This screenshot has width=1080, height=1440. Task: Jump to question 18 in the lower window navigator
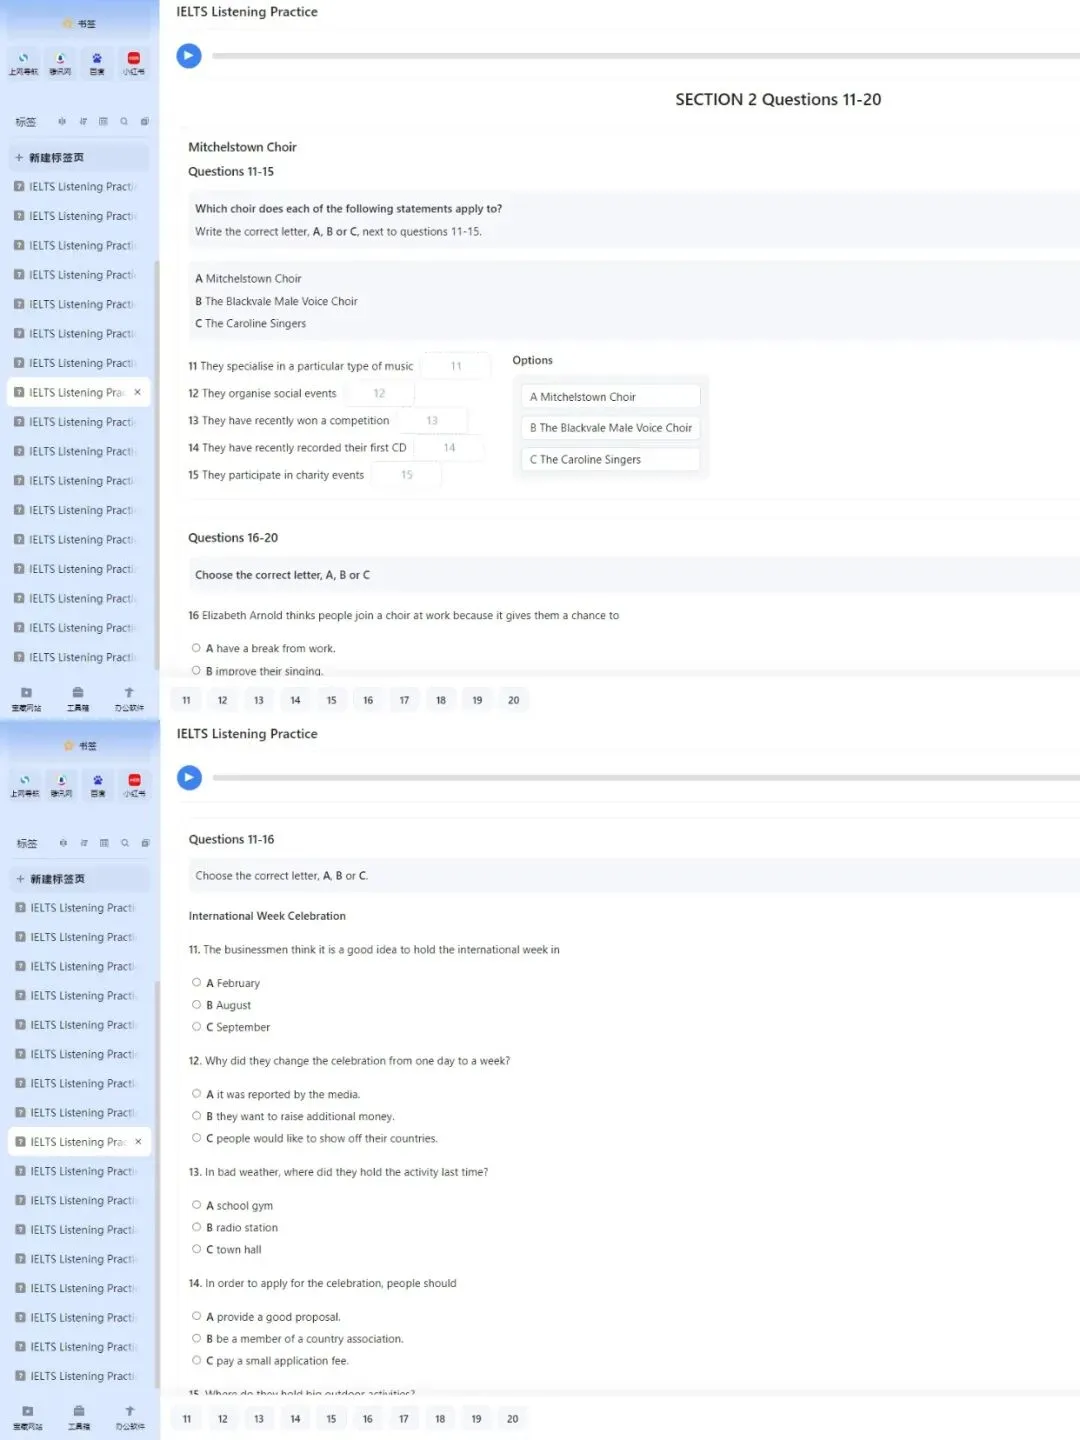440,1418
